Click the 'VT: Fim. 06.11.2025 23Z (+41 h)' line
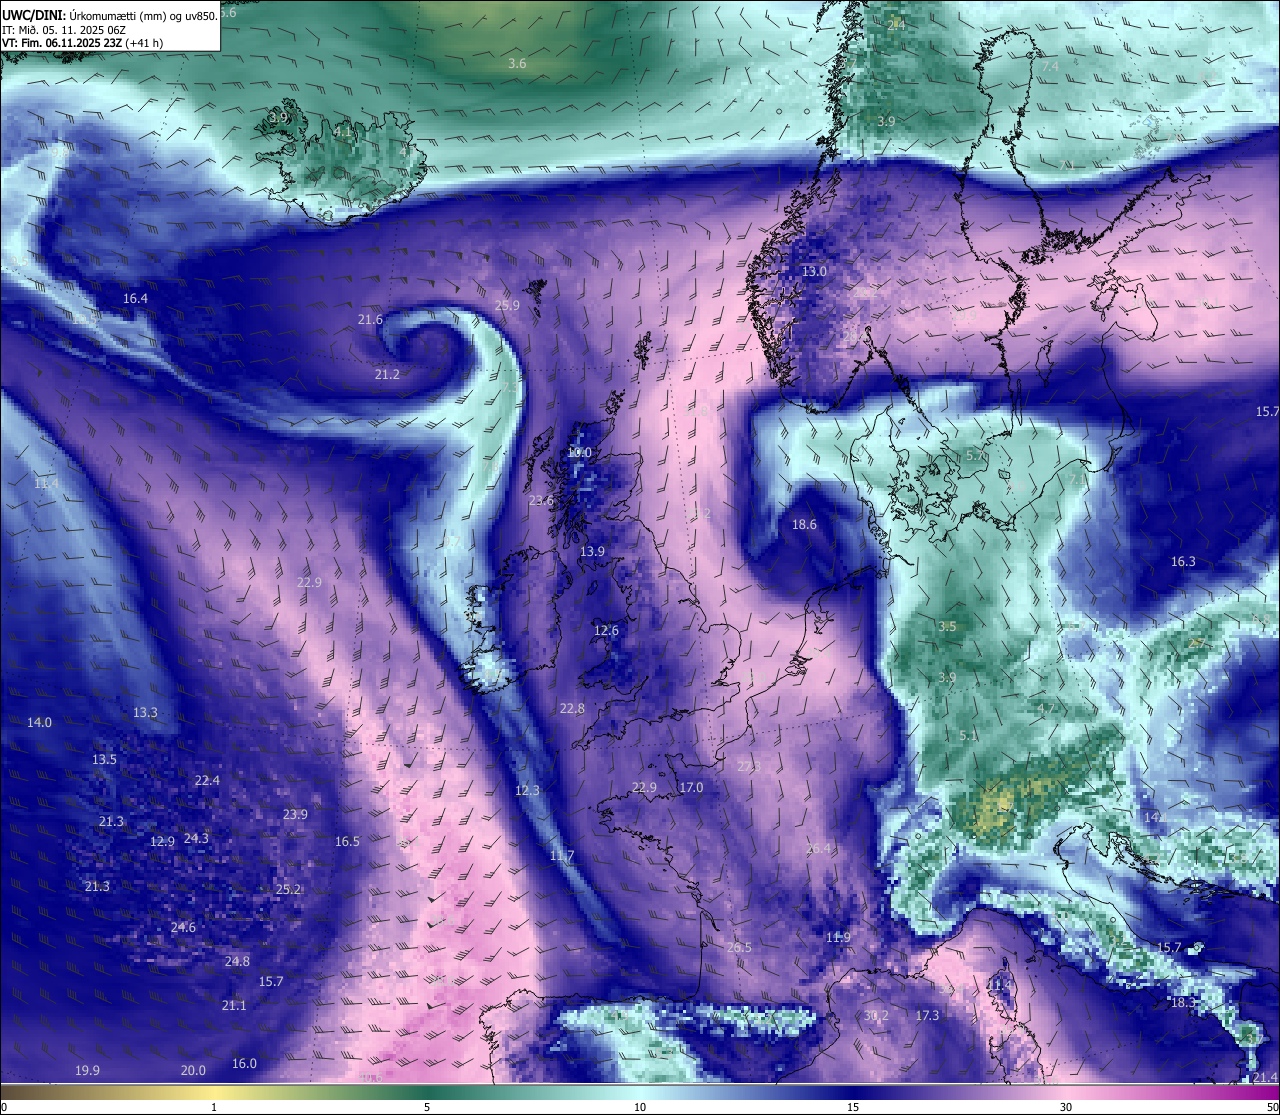Image resolution: width=1280 pixels, height=1115 pixels. point(83,43)
